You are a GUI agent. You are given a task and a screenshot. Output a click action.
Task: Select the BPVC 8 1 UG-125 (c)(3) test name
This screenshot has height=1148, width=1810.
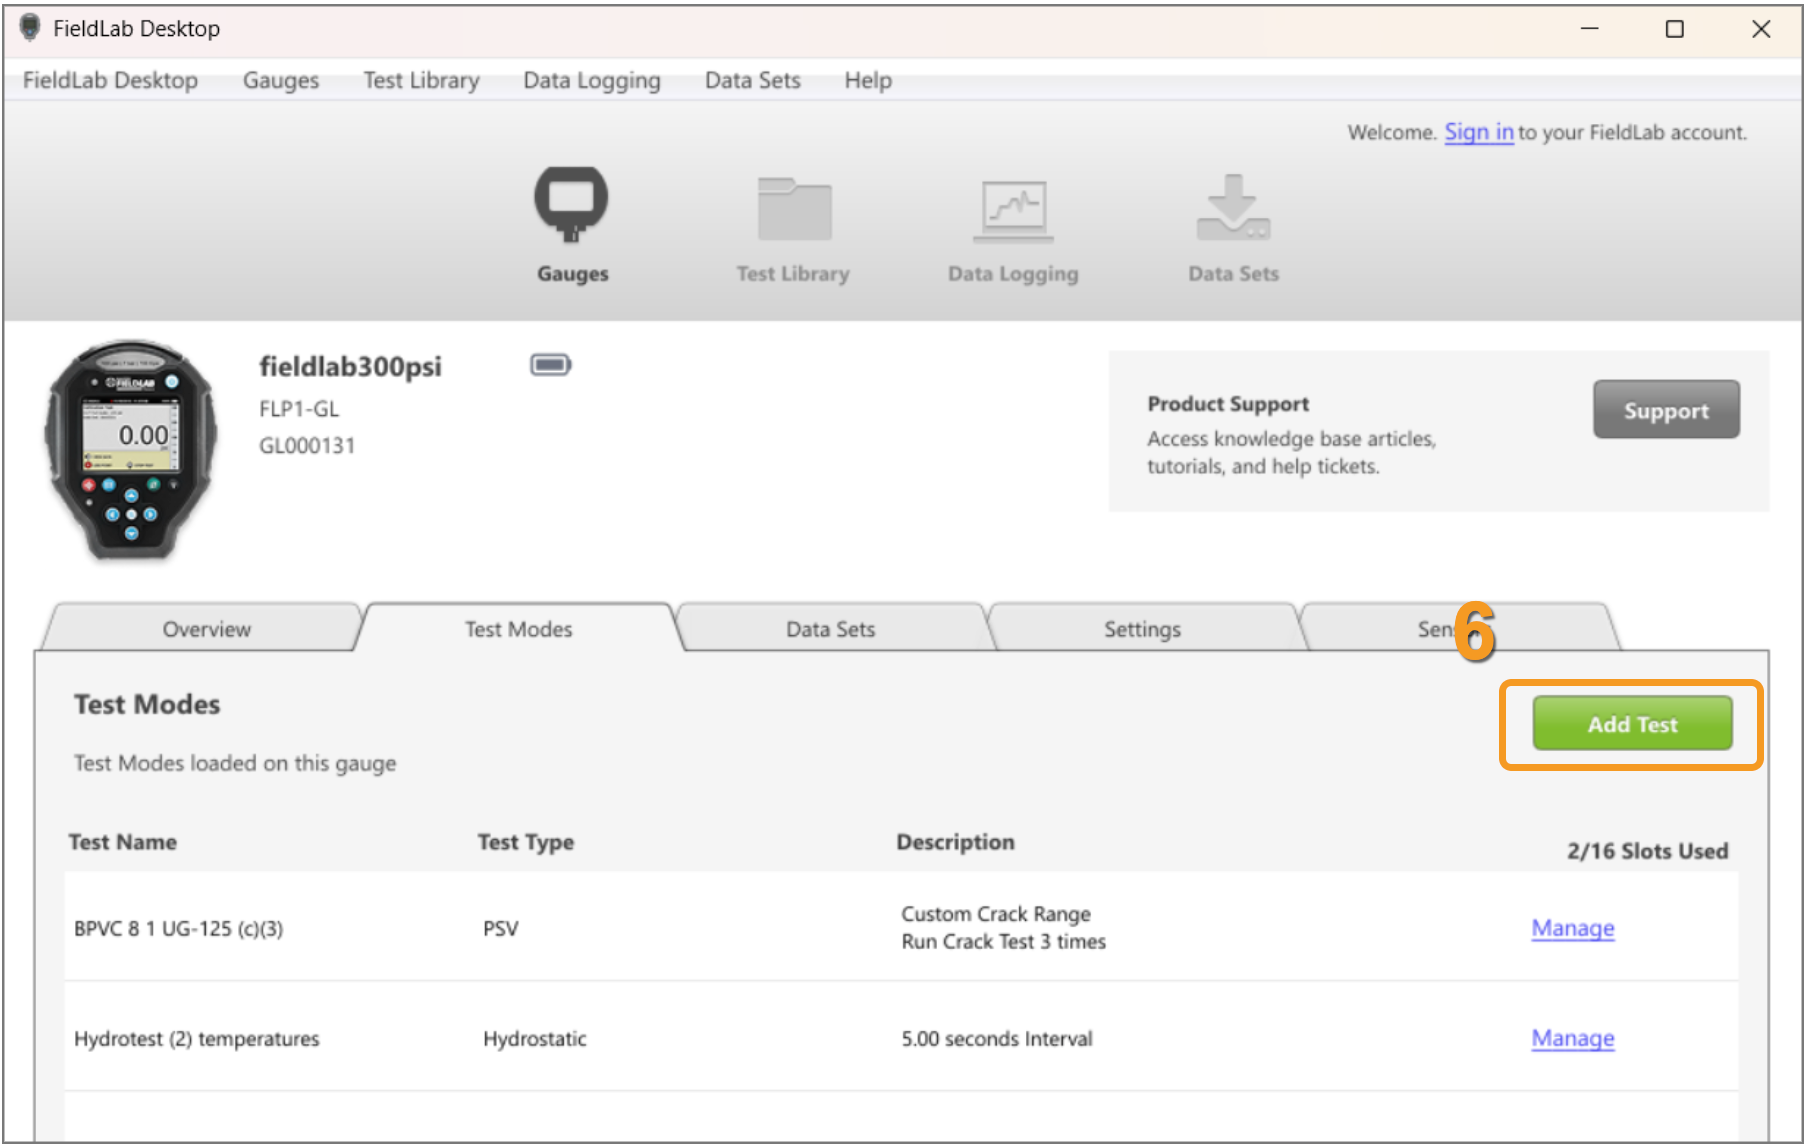click(x=179, y=929)
